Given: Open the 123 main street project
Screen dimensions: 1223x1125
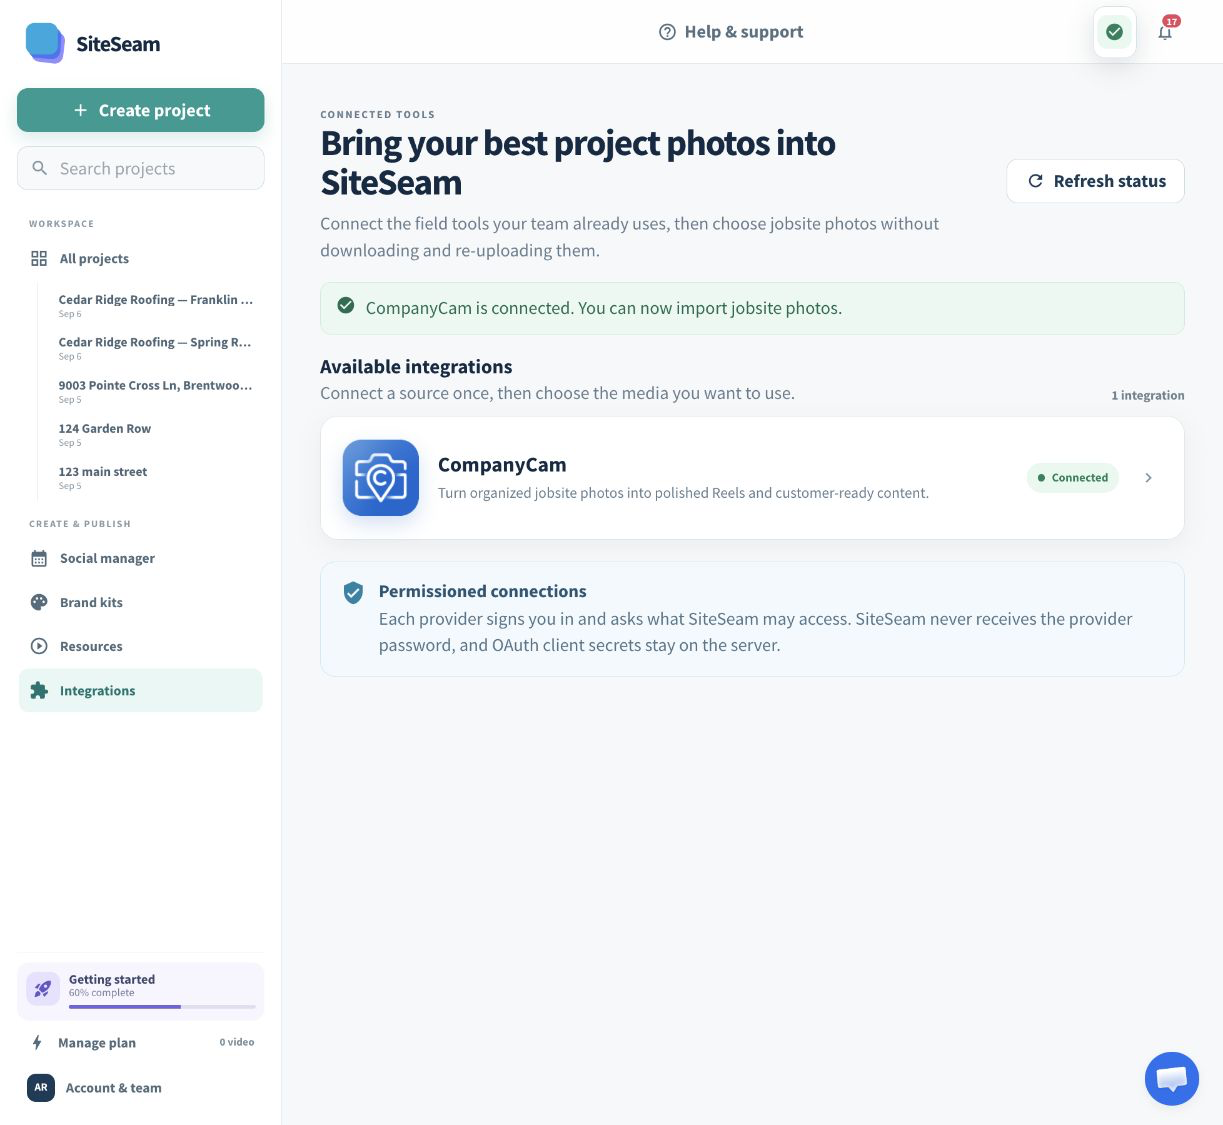Looking at the screenshot, I should (x=155, y=477).
